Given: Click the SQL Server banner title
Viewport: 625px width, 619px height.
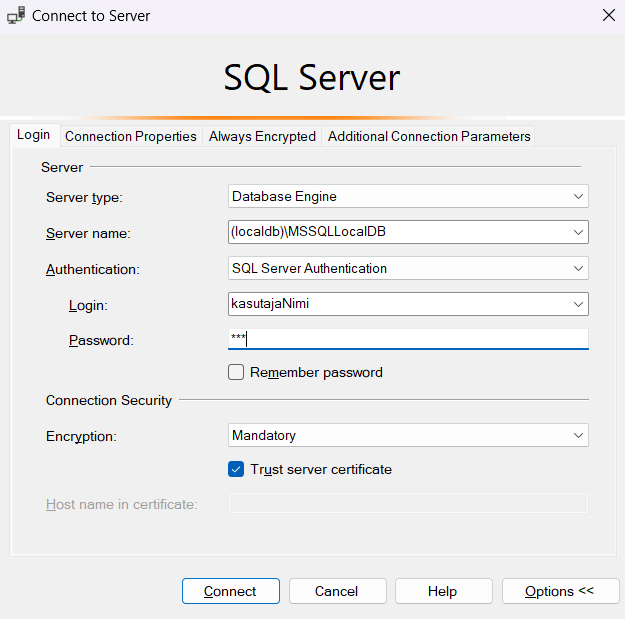Looking at the screenshot, I should point(312,78).
